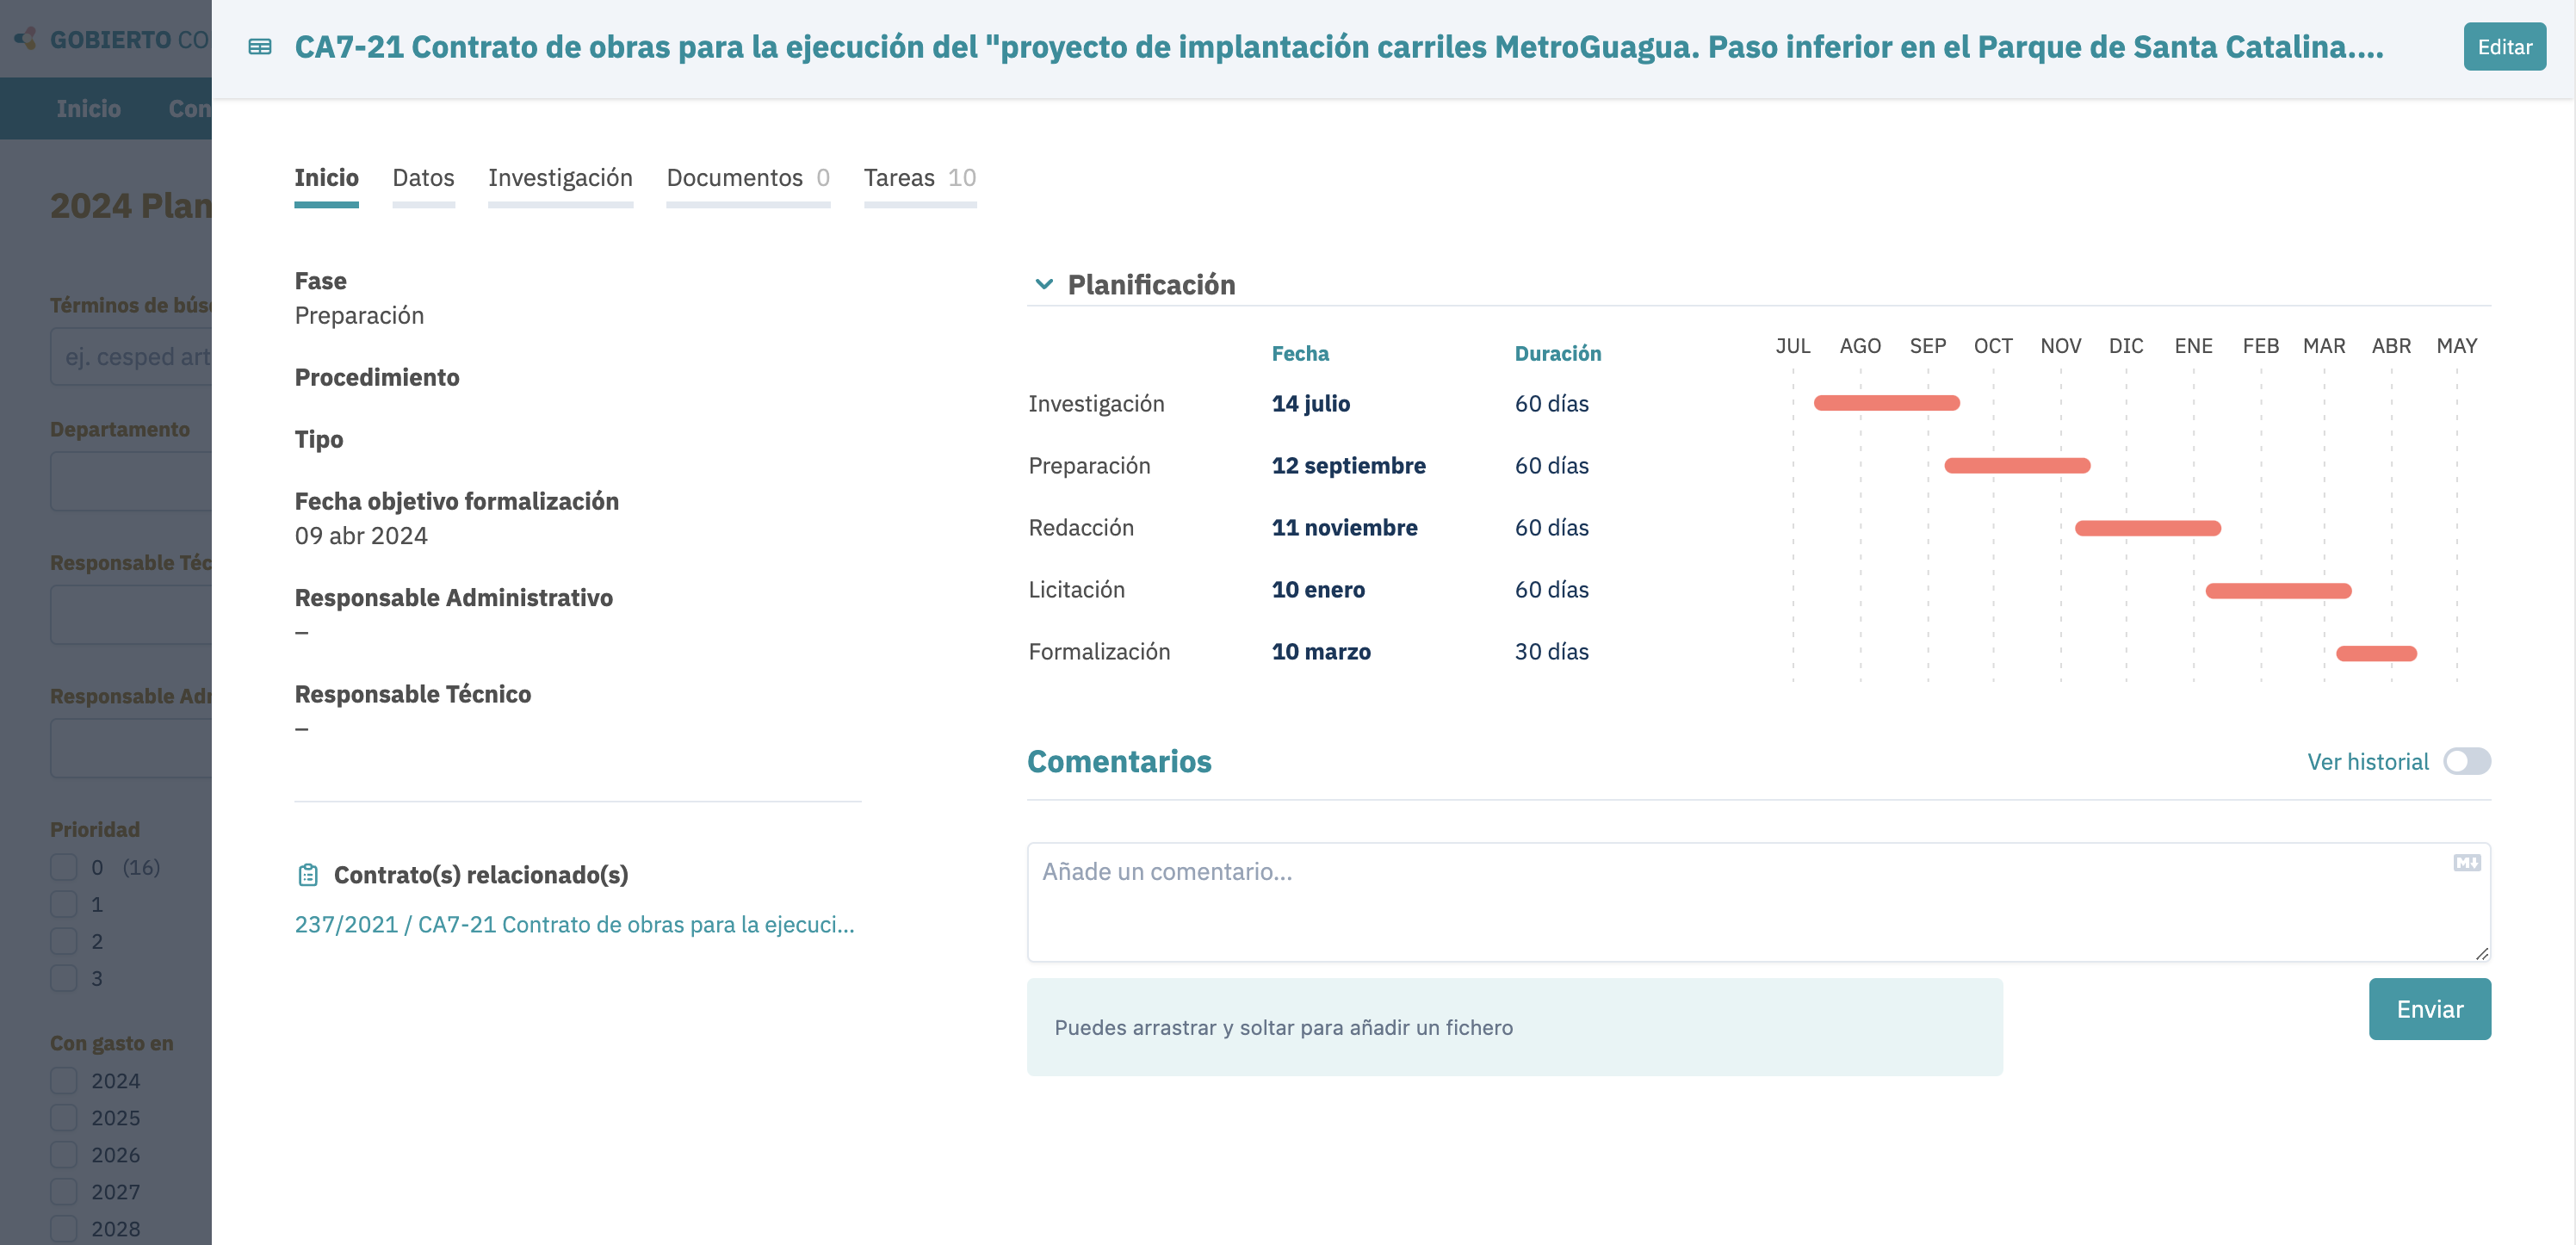
Task: Check the 2027 spending year checkbox
Action: coord(64,1192)
